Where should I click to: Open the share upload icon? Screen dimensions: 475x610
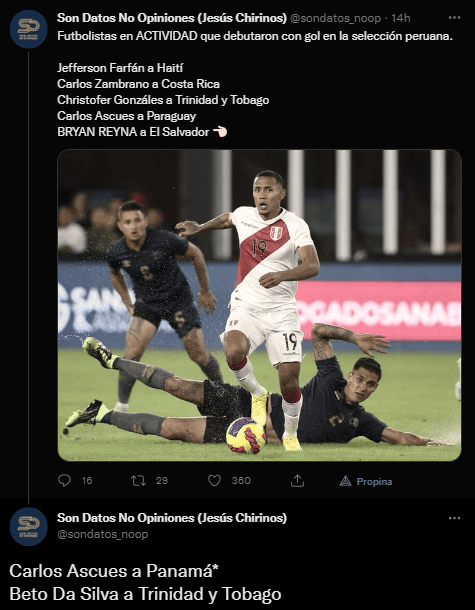pyautogui.click(x=297, y=481)
